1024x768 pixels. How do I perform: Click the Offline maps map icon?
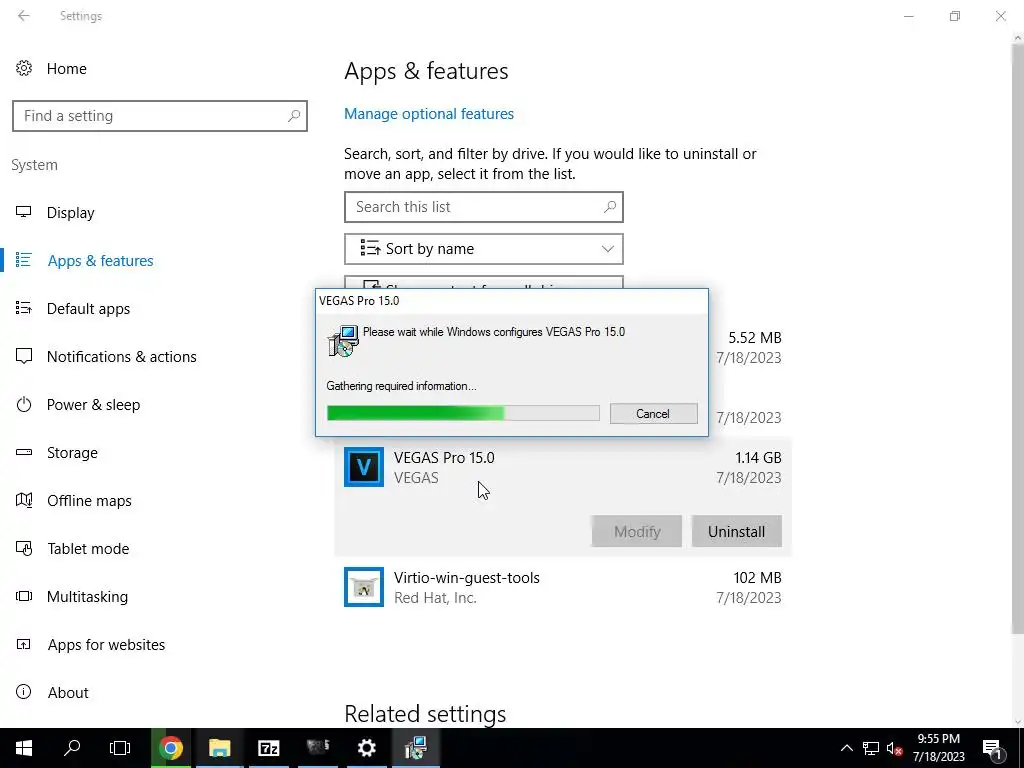point(24,500)
